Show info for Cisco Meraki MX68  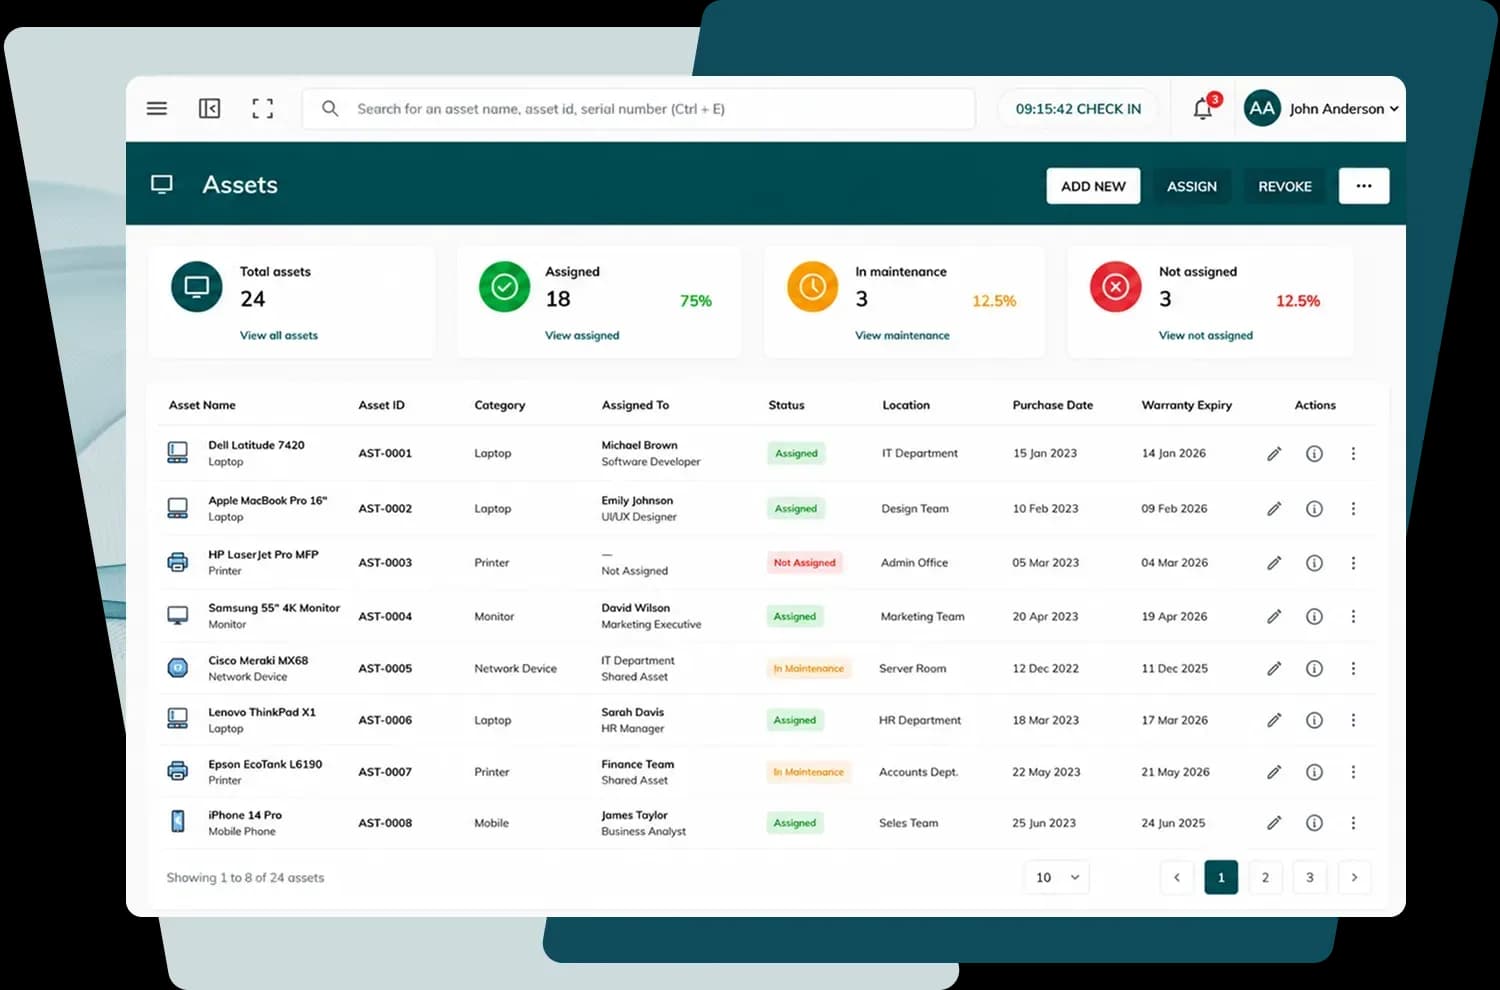(x=1314, y=668)
